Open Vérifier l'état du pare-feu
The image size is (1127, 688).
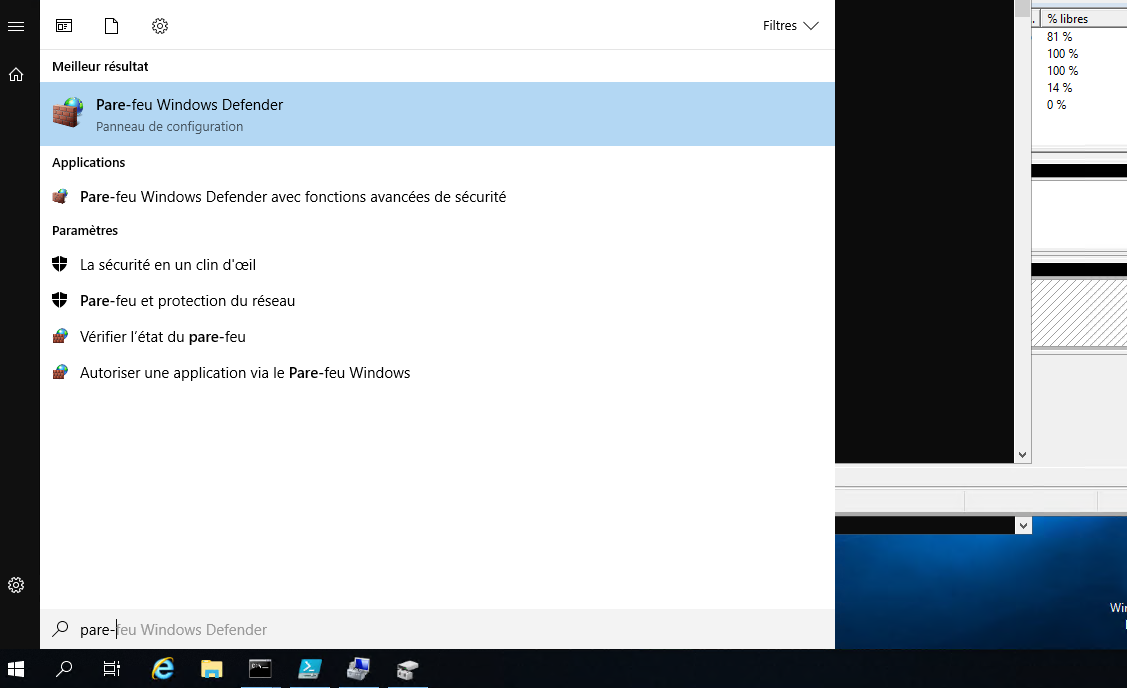click(x=437, y=336)
